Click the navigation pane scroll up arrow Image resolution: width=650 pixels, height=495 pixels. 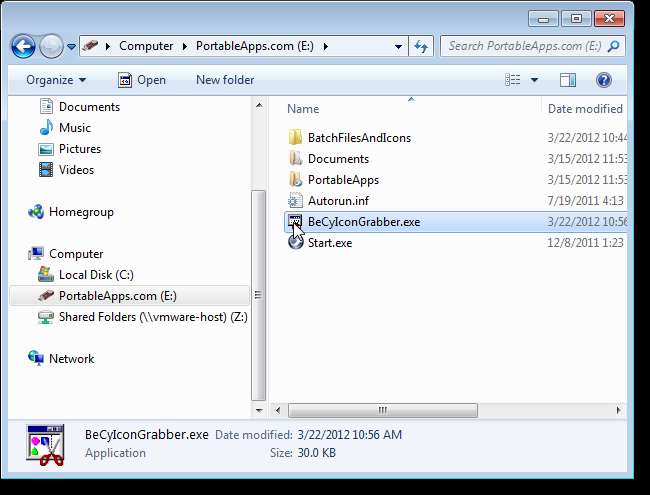(x=259, y=105)
